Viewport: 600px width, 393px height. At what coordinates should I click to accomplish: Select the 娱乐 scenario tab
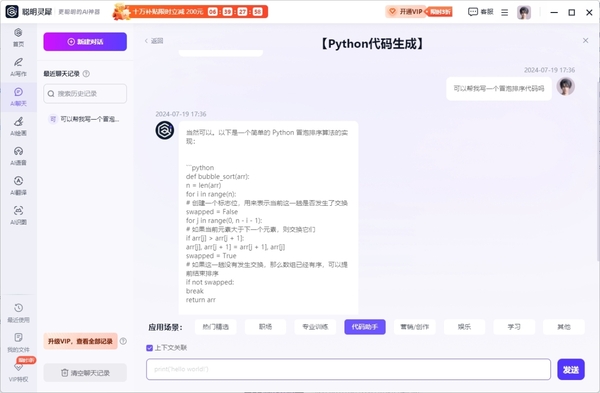click(x=464, y=327)
